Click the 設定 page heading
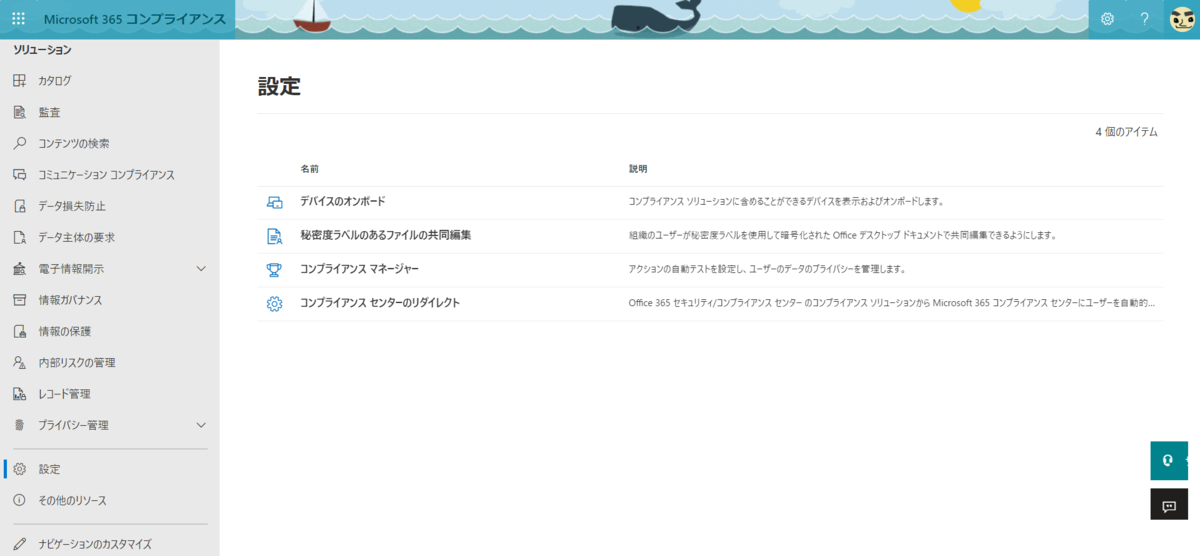 (x=279, y=86)
